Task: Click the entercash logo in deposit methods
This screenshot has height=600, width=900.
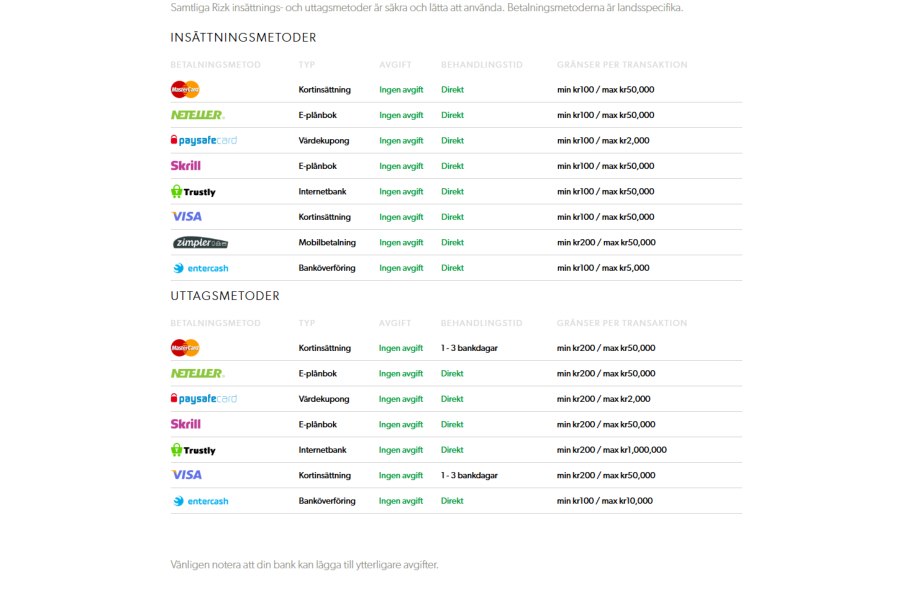Action: [x=200, y=268]
